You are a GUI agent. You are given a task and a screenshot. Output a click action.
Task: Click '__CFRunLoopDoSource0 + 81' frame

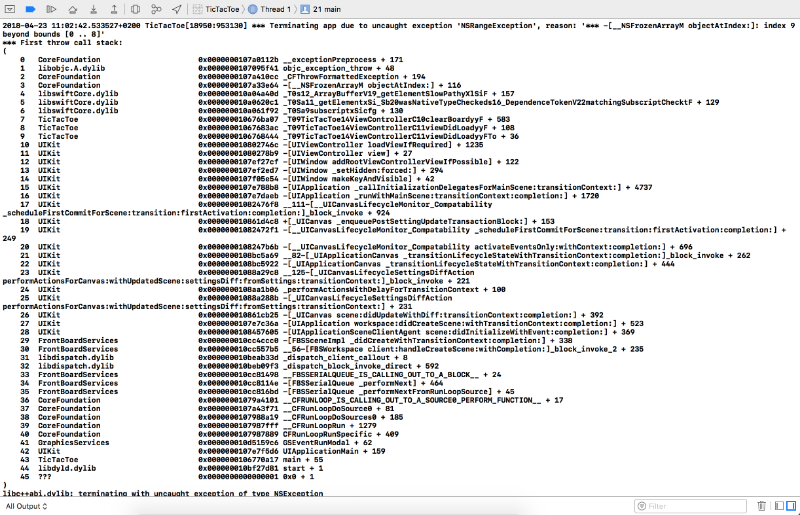(338, 409)
